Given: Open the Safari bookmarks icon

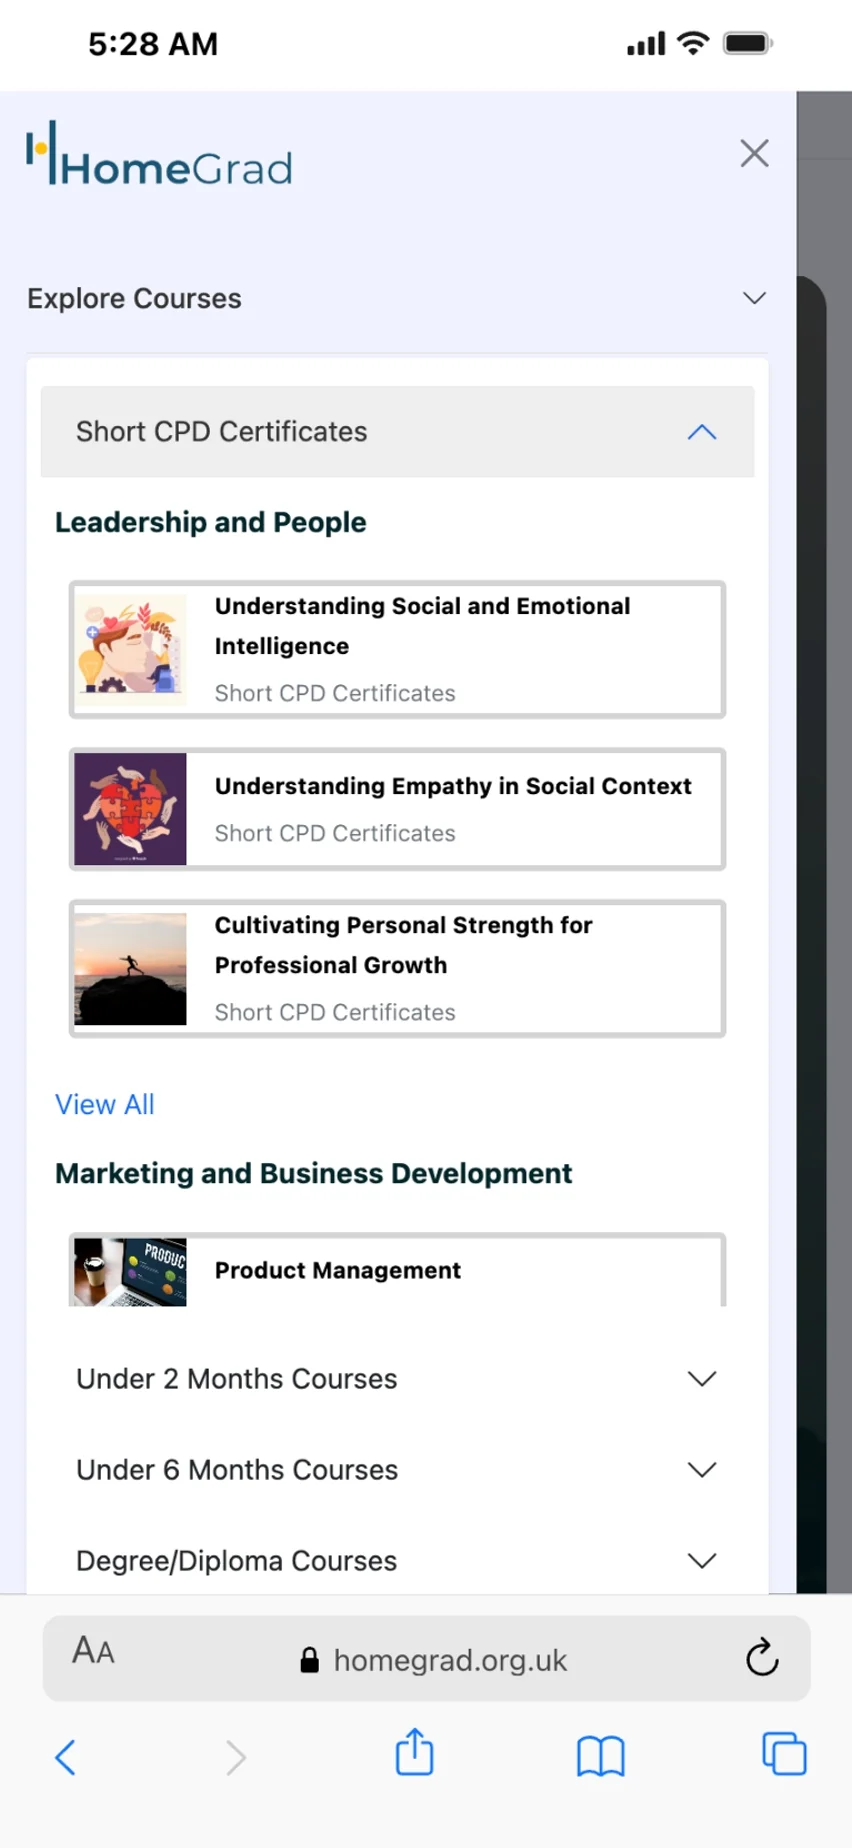Looking at the screenshot, I should pos(599,1756).
